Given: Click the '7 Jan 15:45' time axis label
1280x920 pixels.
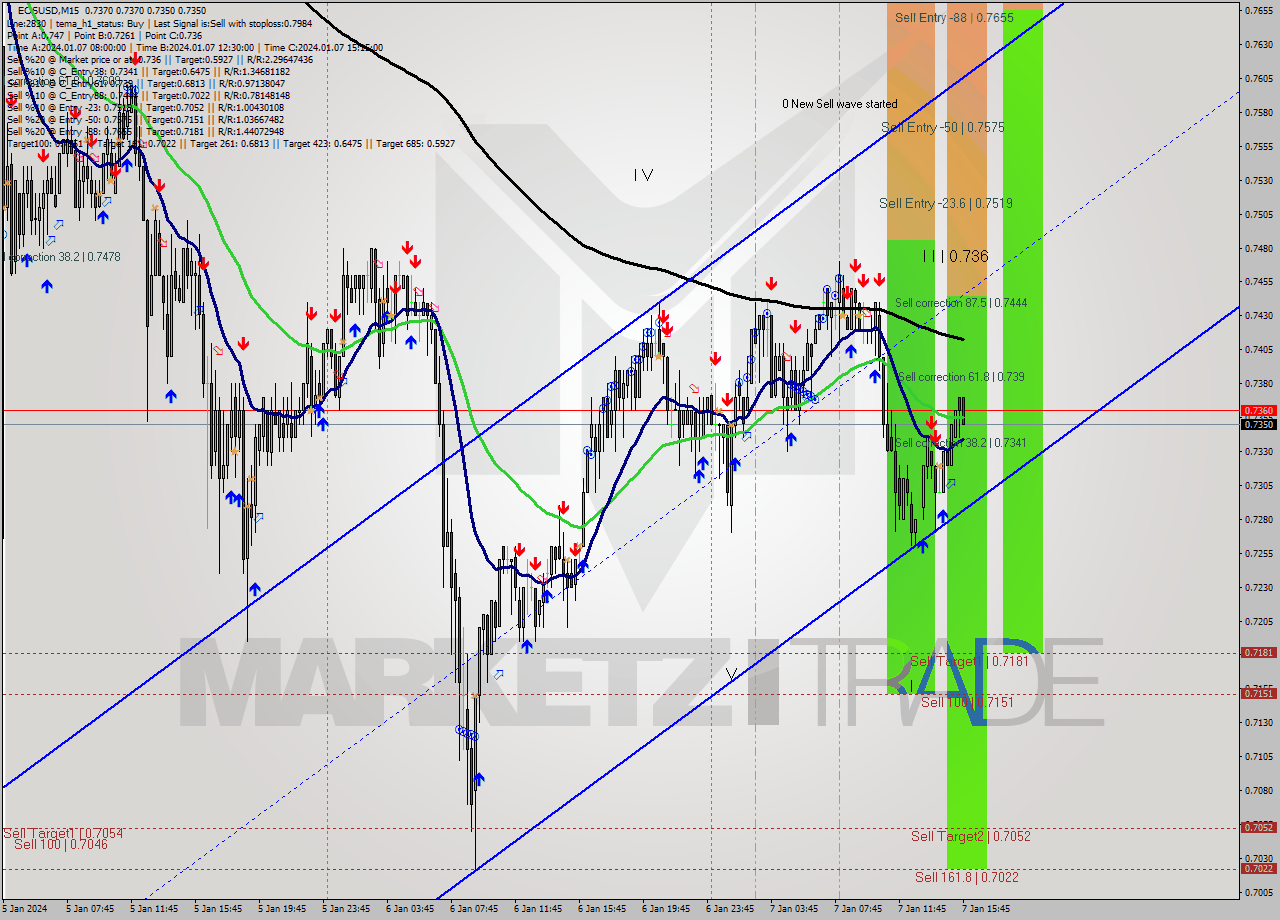Looking at the screenshot, I should (986, 909).
